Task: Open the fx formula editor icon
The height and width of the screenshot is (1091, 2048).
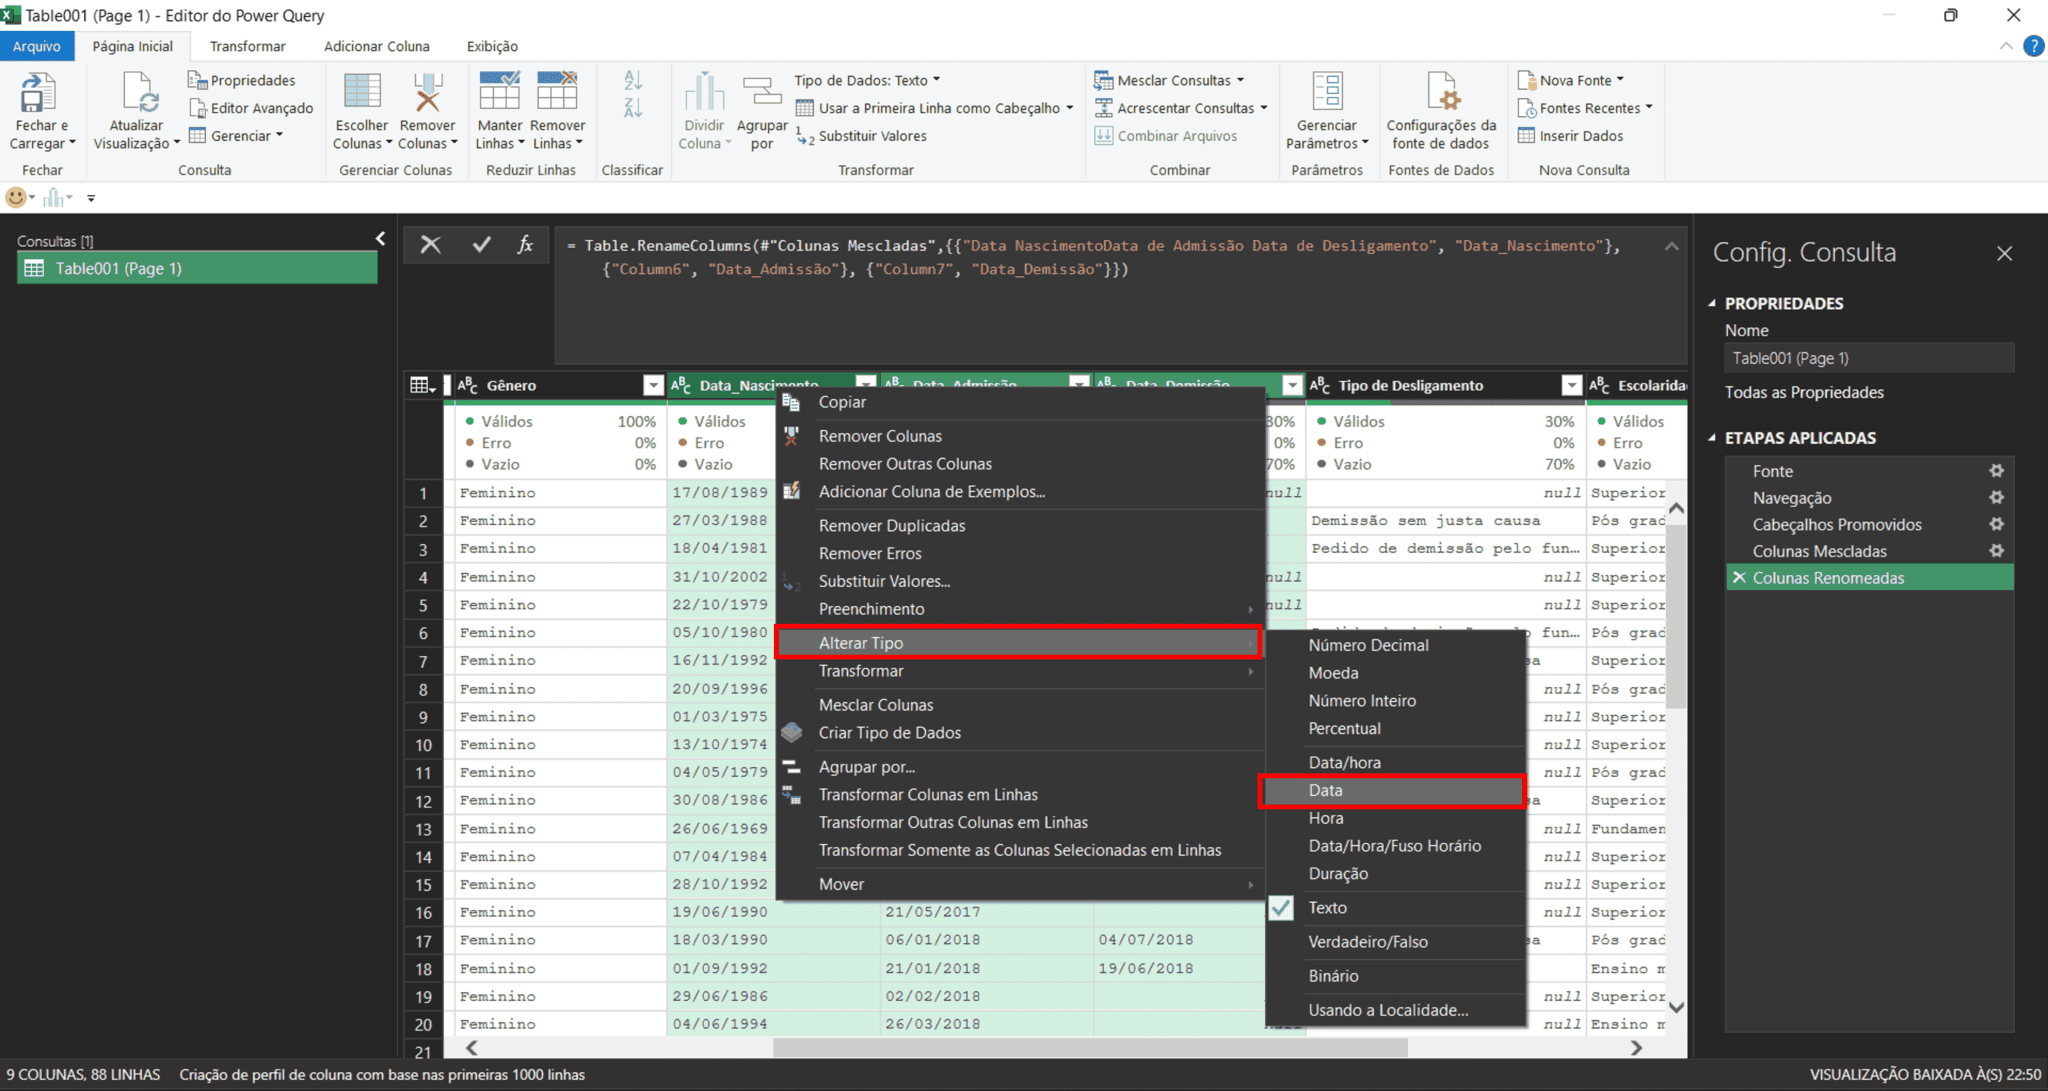Action: click(x=526, y=244)
